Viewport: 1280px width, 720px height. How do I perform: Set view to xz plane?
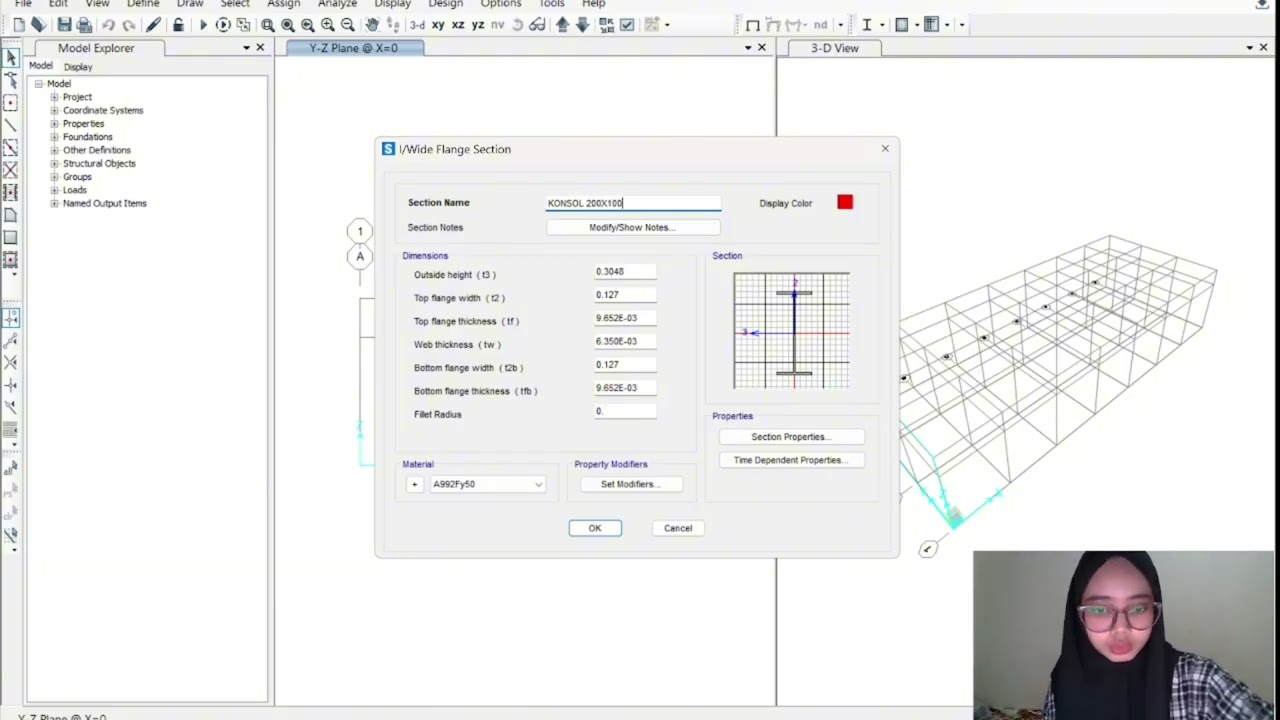coord(458,25)
